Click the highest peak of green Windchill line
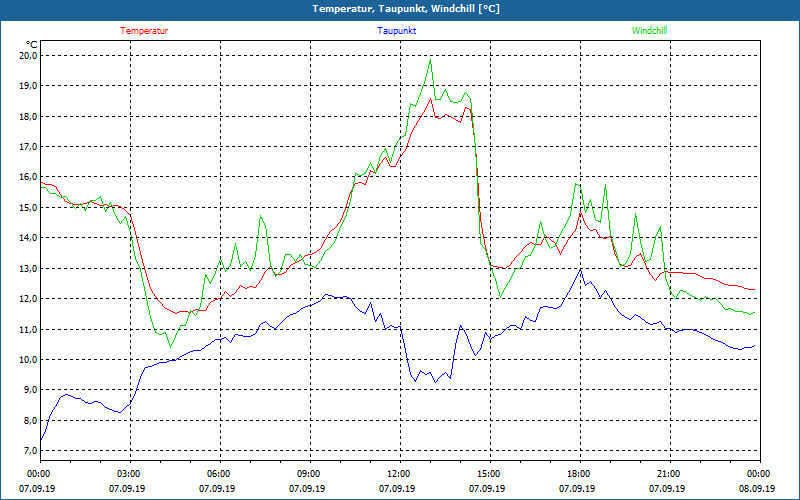800x500 pixels. 430,60
